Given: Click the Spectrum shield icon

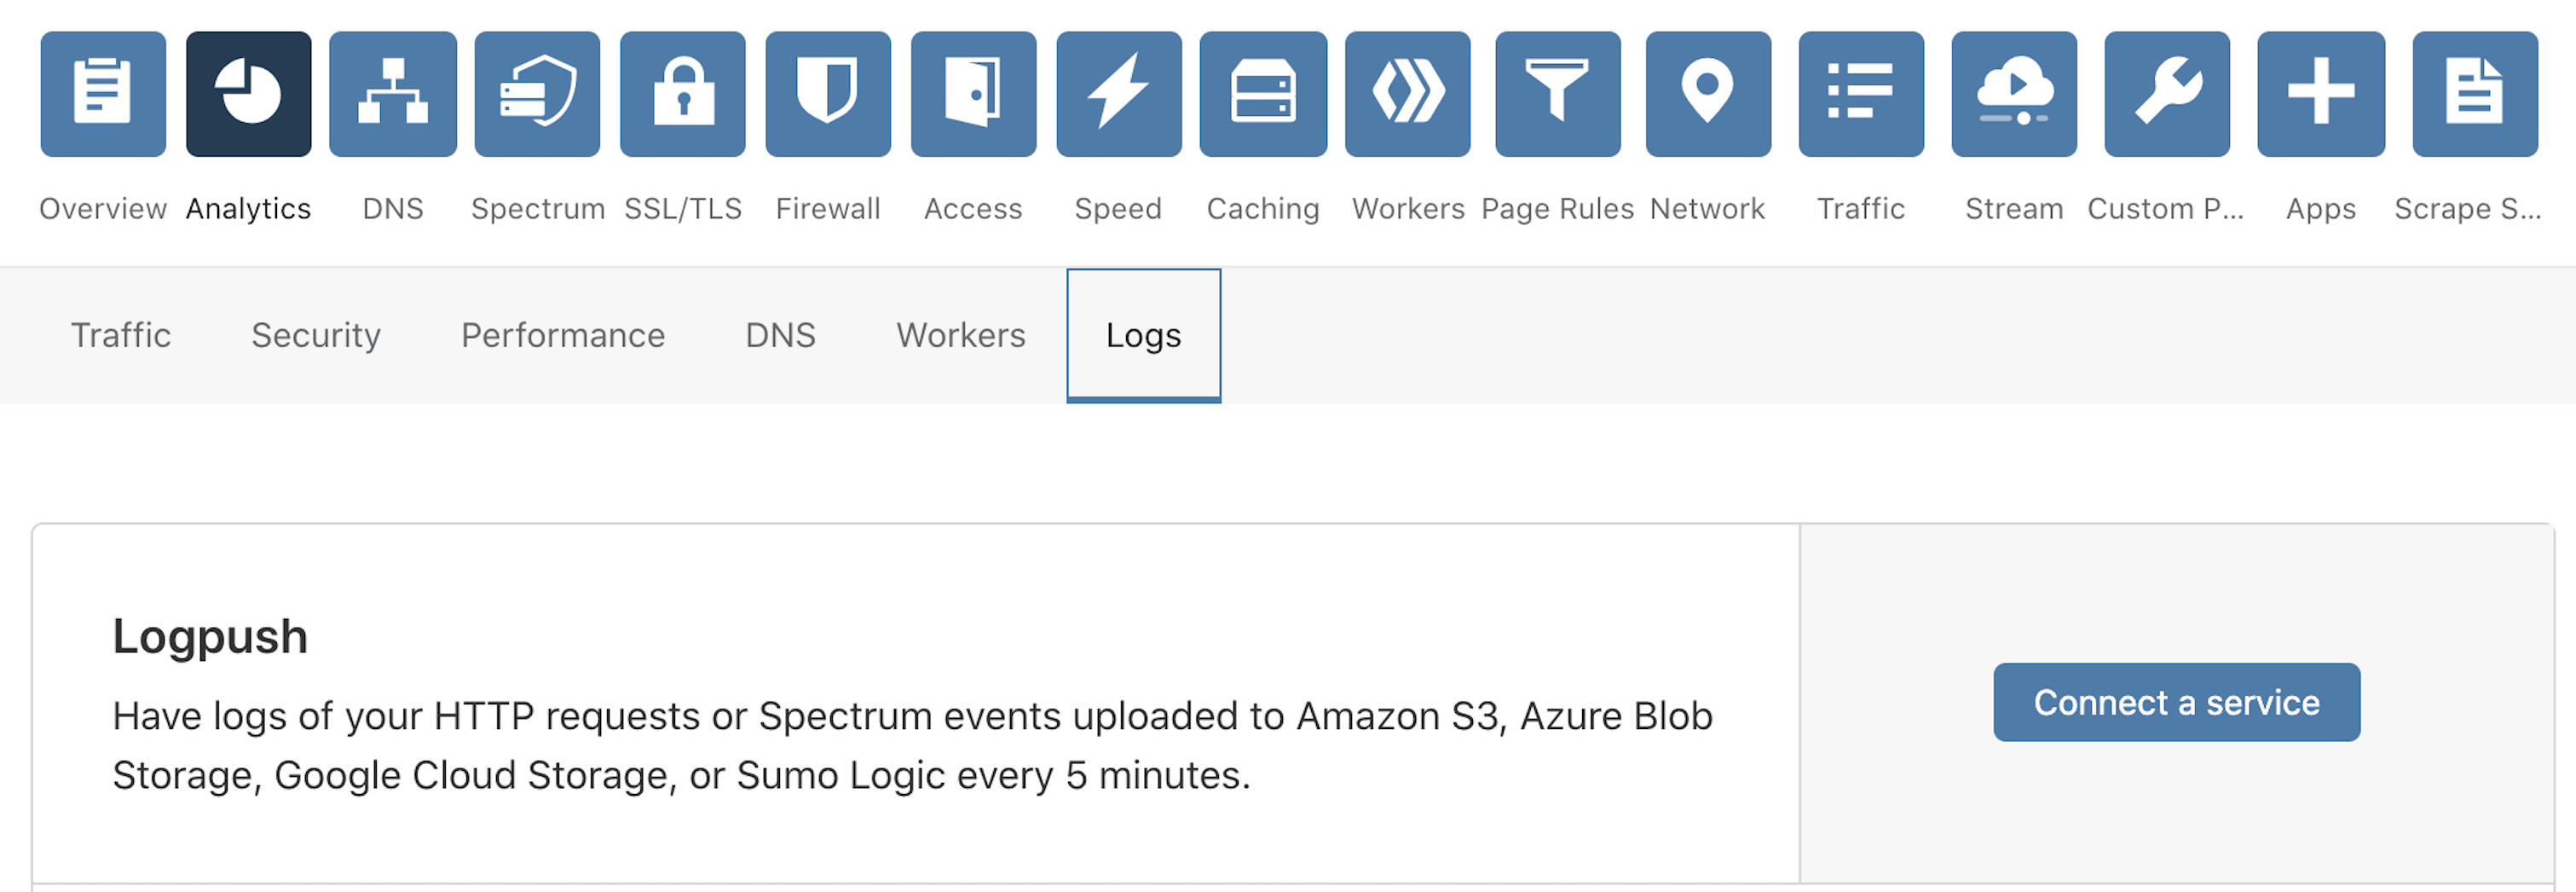Looking at the screenshot, I should tap(538, 93).
